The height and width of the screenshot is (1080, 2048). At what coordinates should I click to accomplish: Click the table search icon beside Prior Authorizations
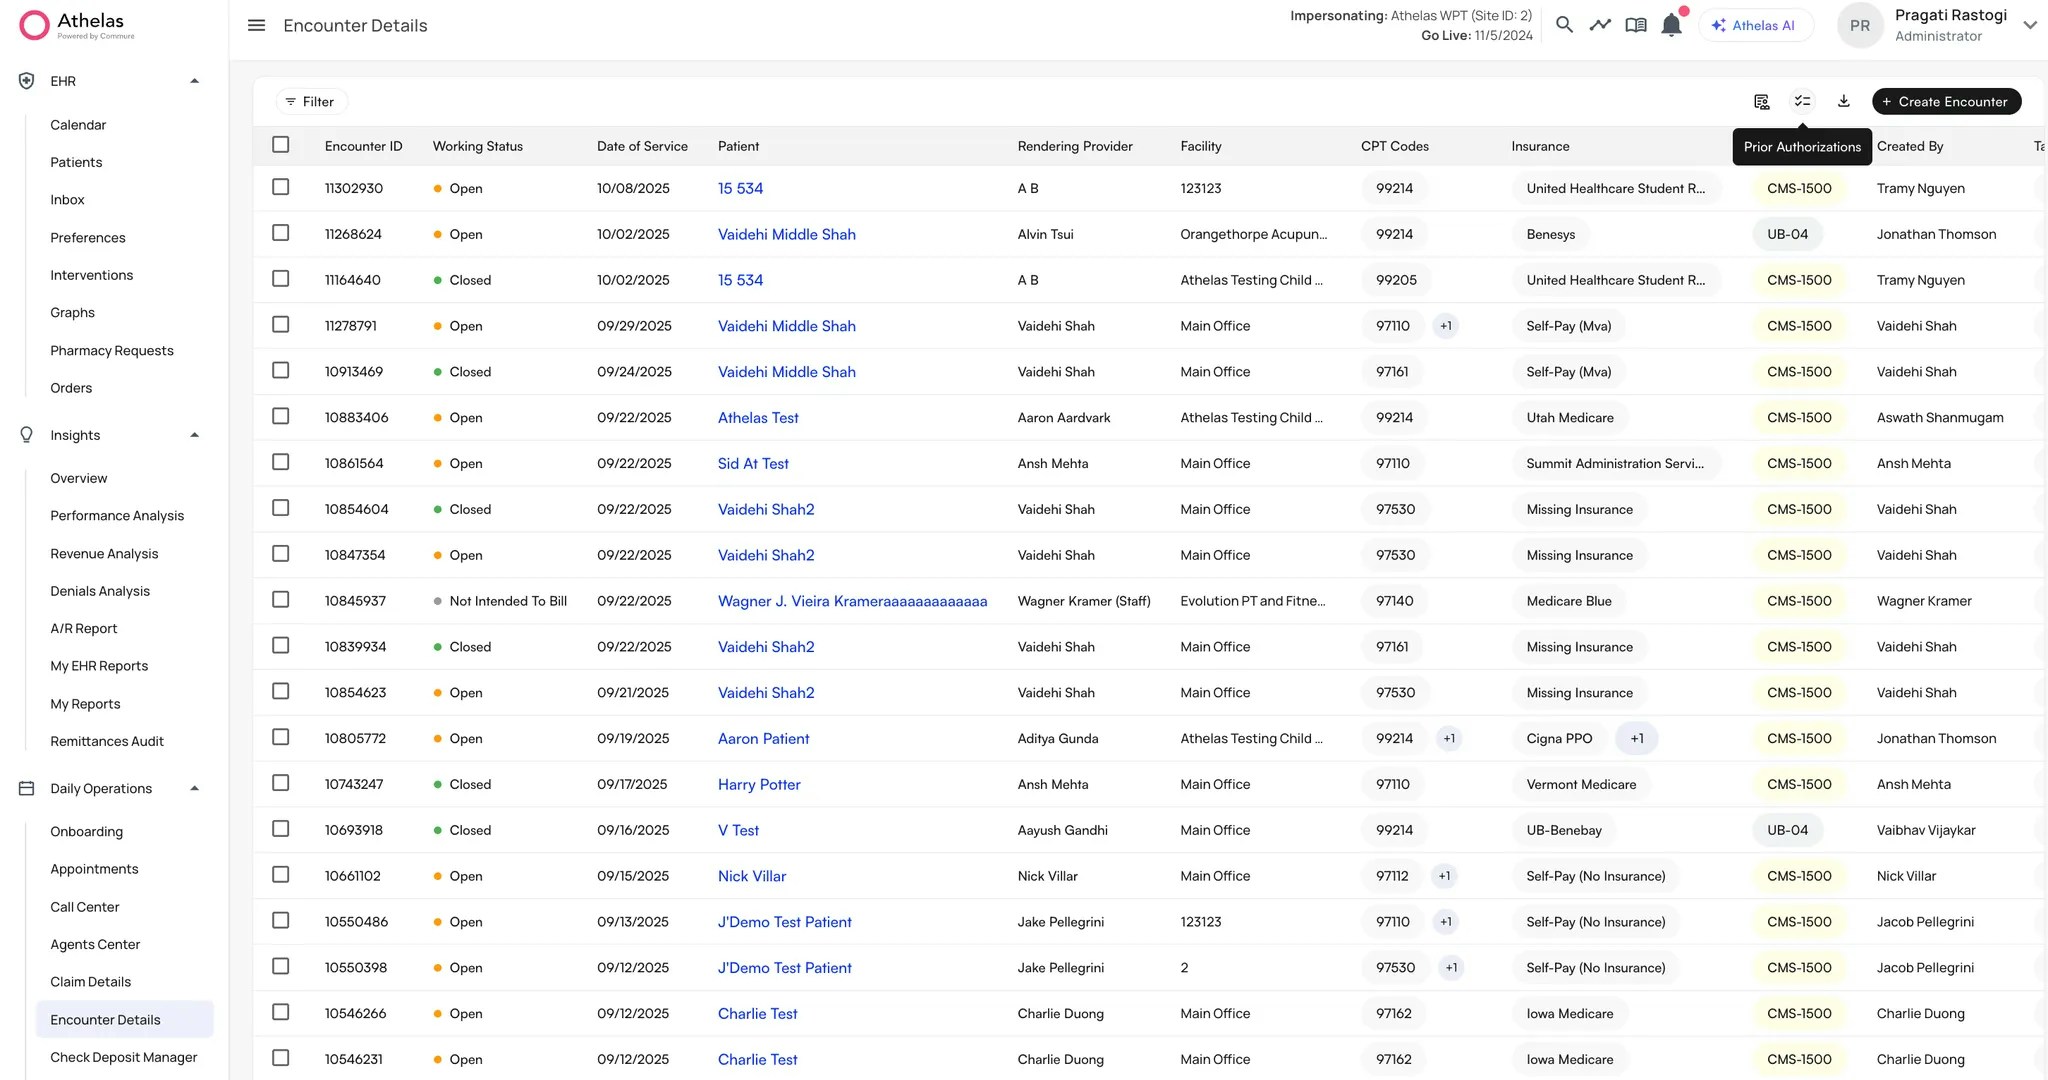[x=1762, y=101]
